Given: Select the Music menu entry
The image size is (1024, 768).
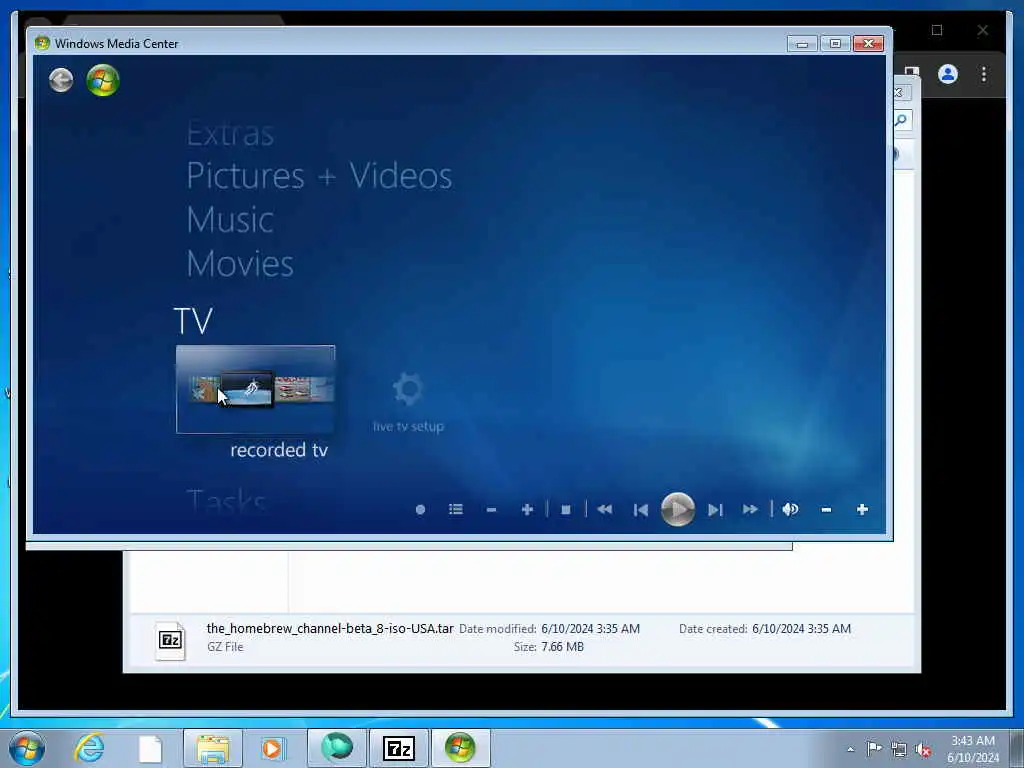Looking at the screenshot, I should tap(230, 219).
